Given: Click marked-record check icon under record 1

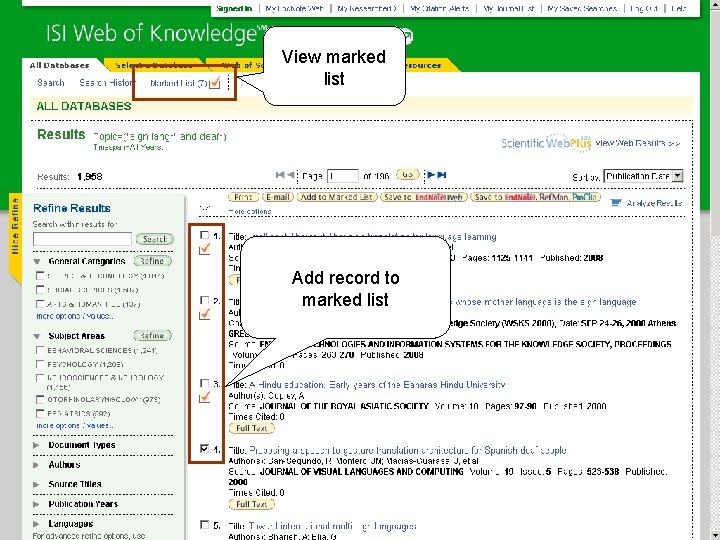Looking at the screenshot, I should [x=204, y=249].
